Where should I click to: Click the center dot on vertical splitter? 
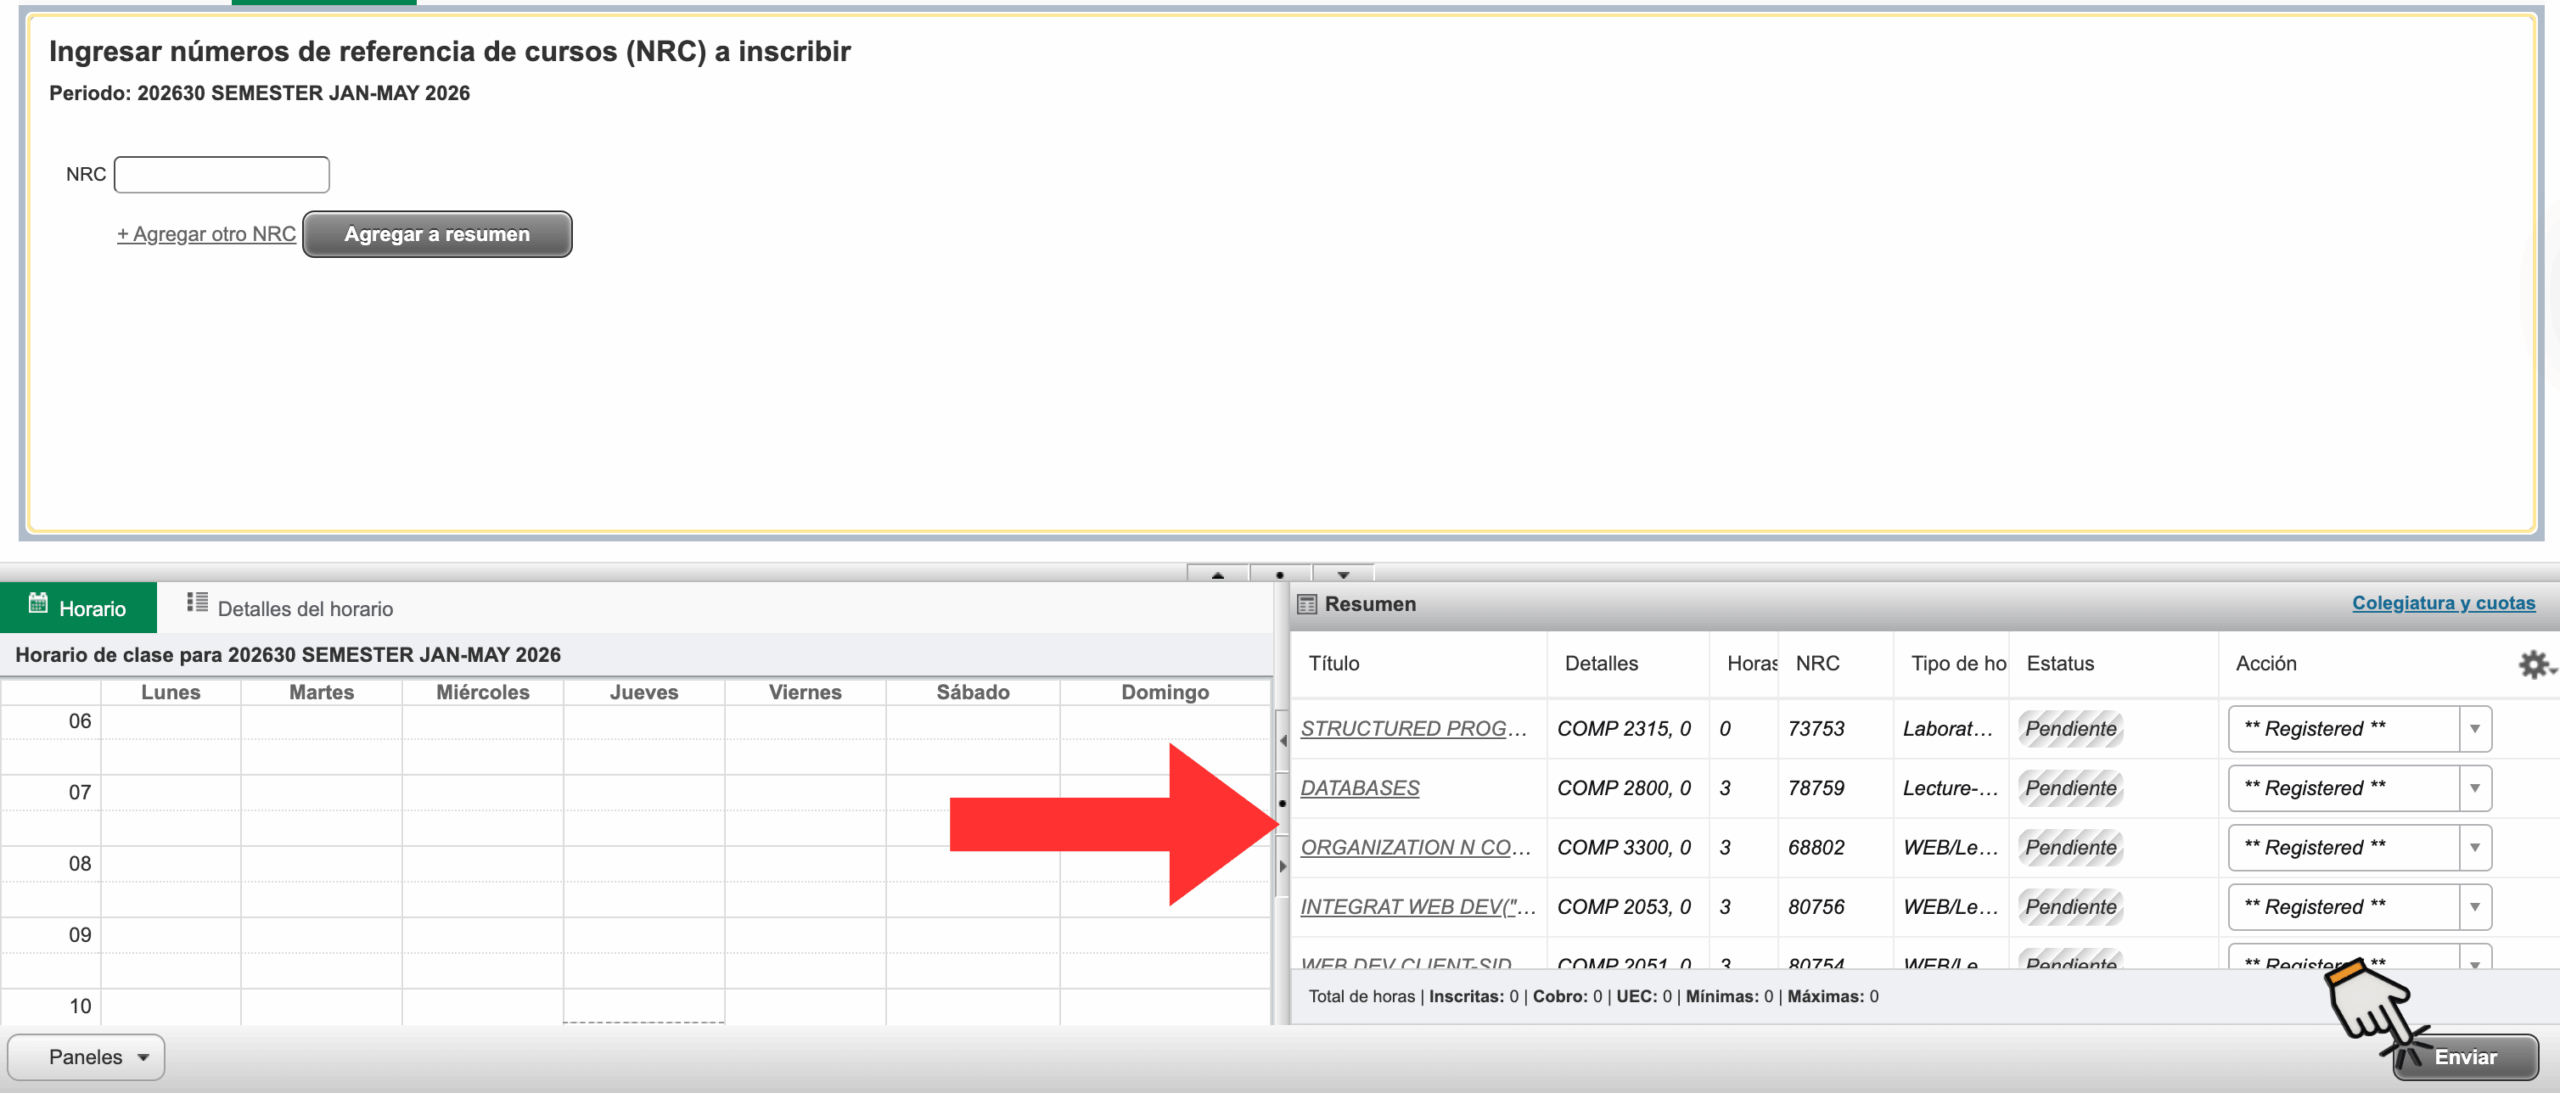(x=1282, y=803)
